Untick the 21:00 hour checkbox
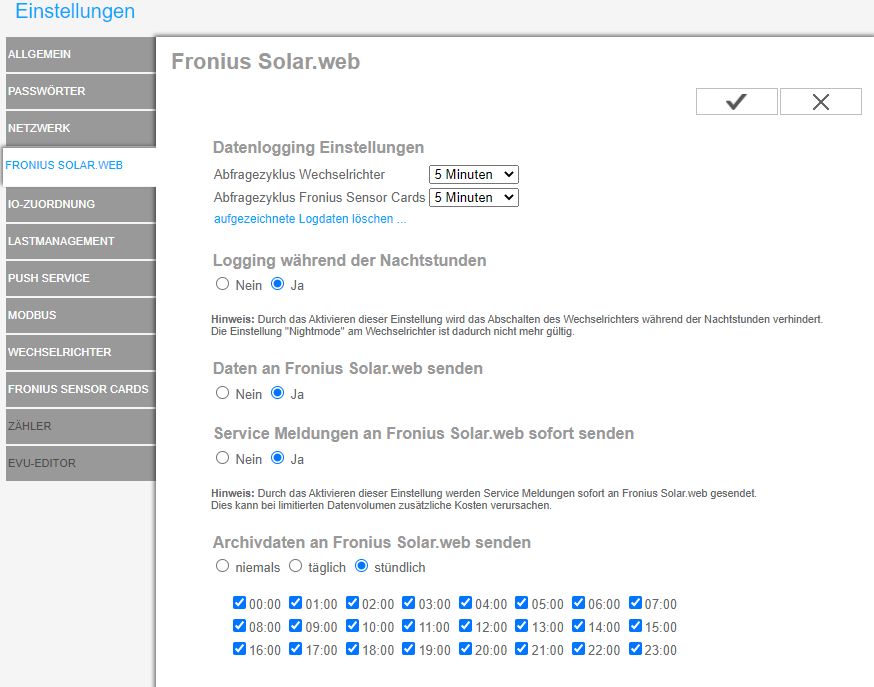874x687 pixels. (522, 649)
